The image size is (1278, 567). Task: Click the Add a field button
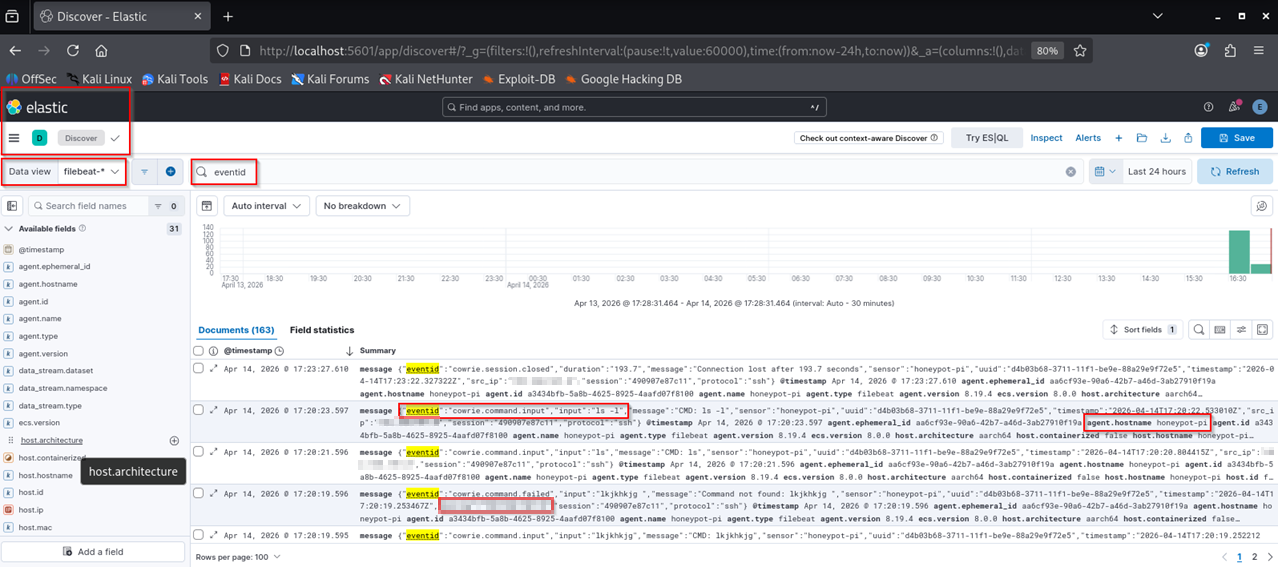click(x=93, y=552)
